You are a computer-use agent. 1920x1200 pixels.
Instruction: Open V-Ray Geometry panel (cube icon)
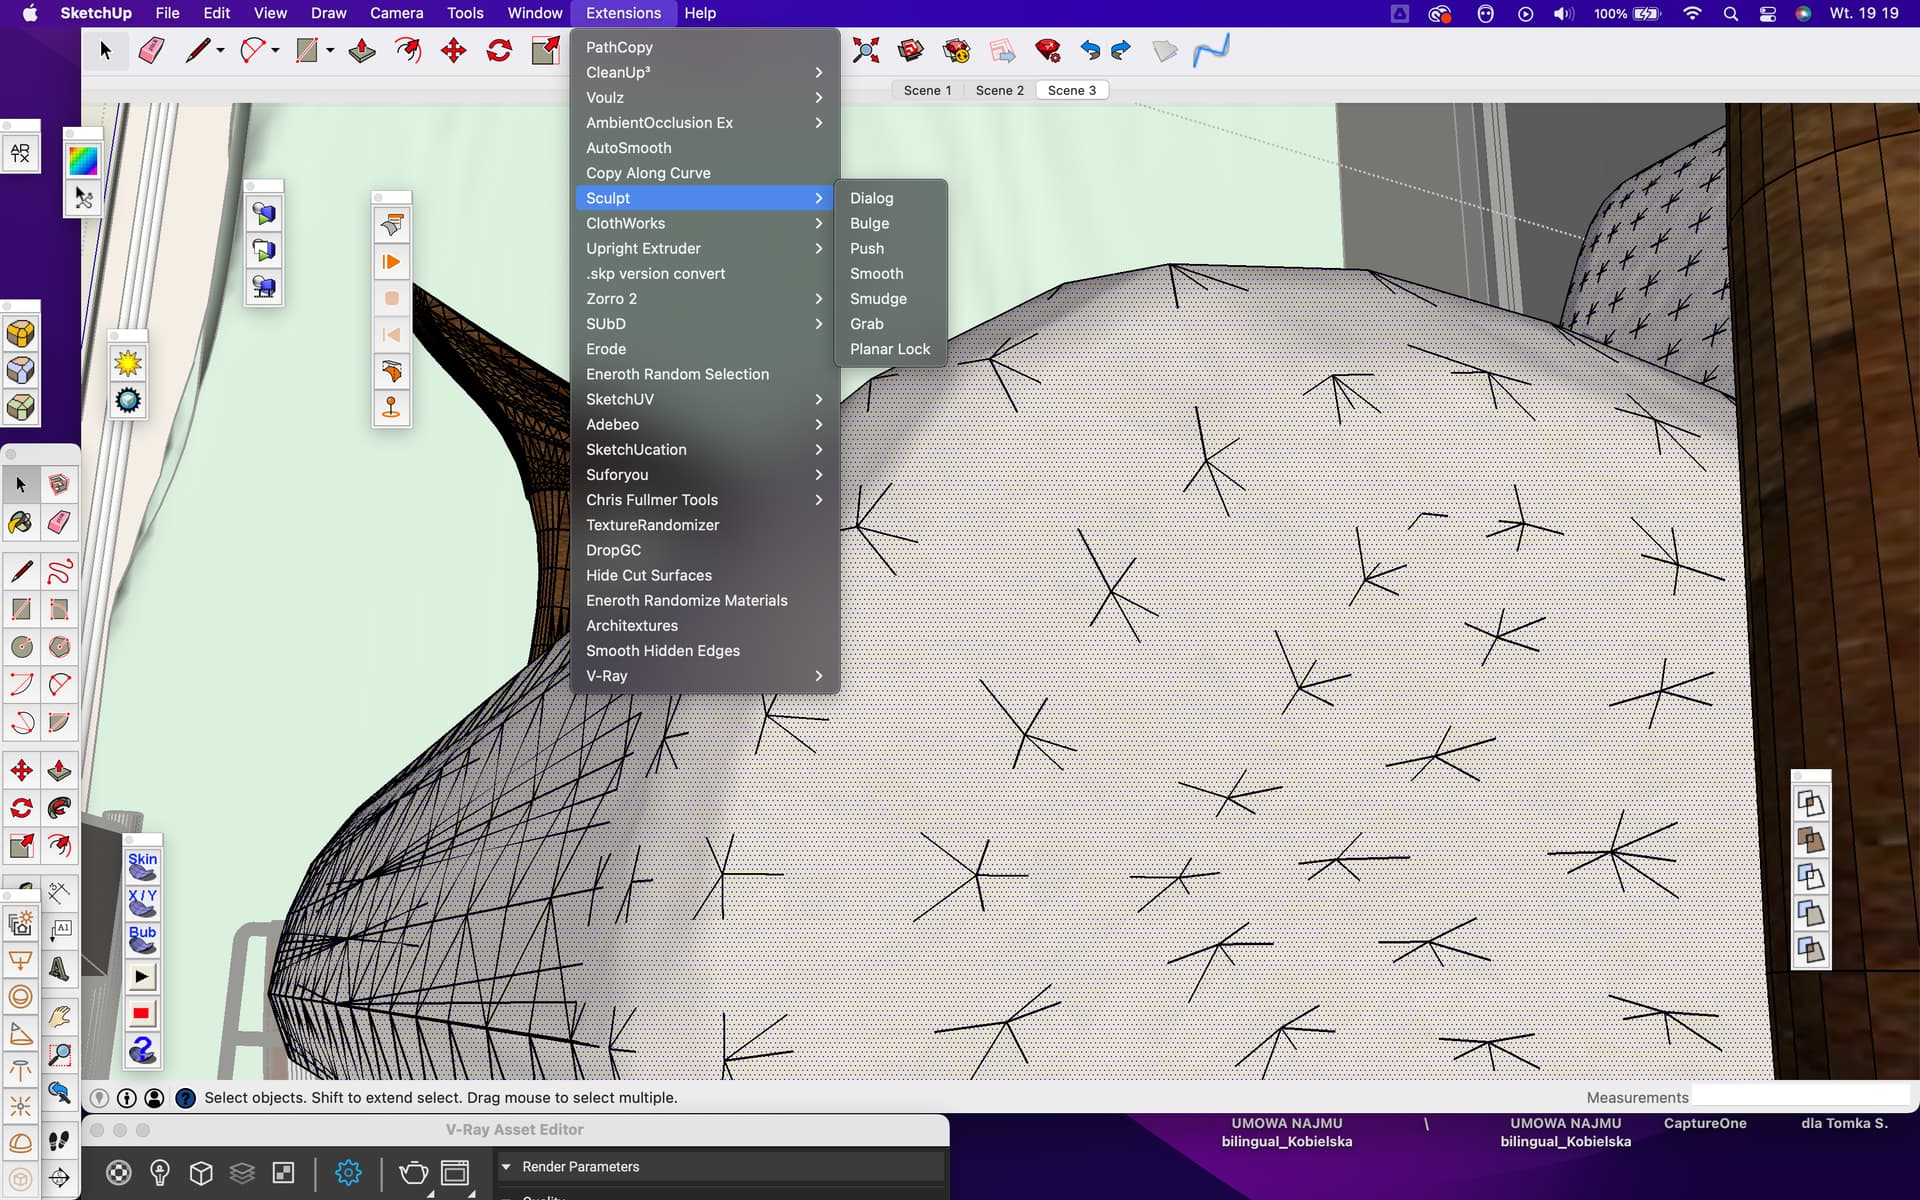[200, 1173]
